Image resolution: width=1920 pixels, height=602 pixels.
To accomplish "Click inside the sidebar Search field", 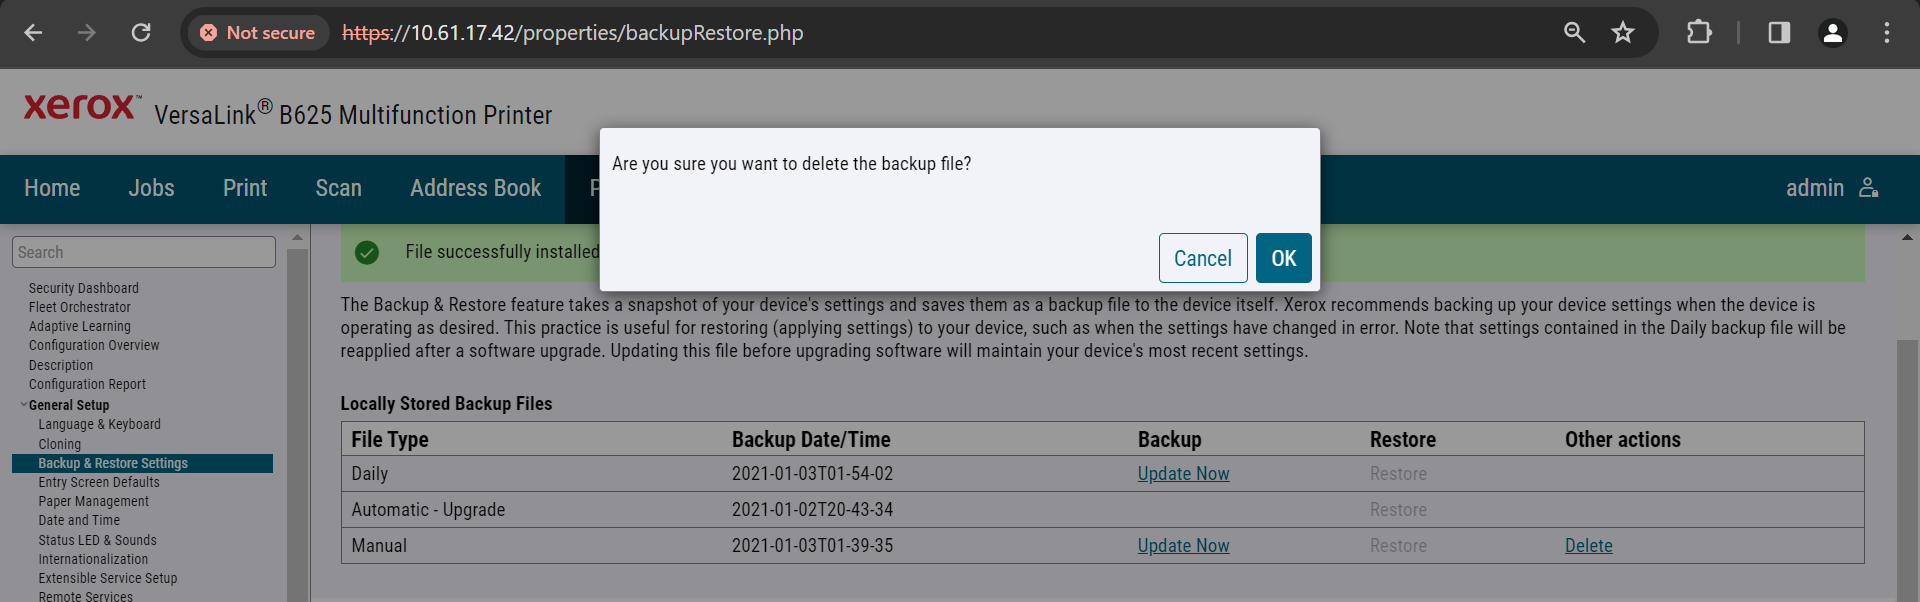I will [144, 252].
